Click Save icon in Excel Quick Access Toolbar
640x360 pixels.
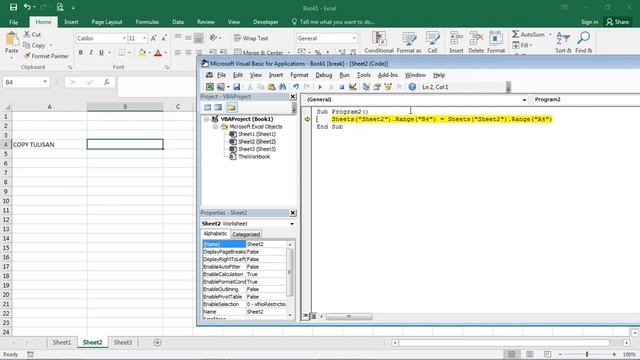tap(13, 7)
